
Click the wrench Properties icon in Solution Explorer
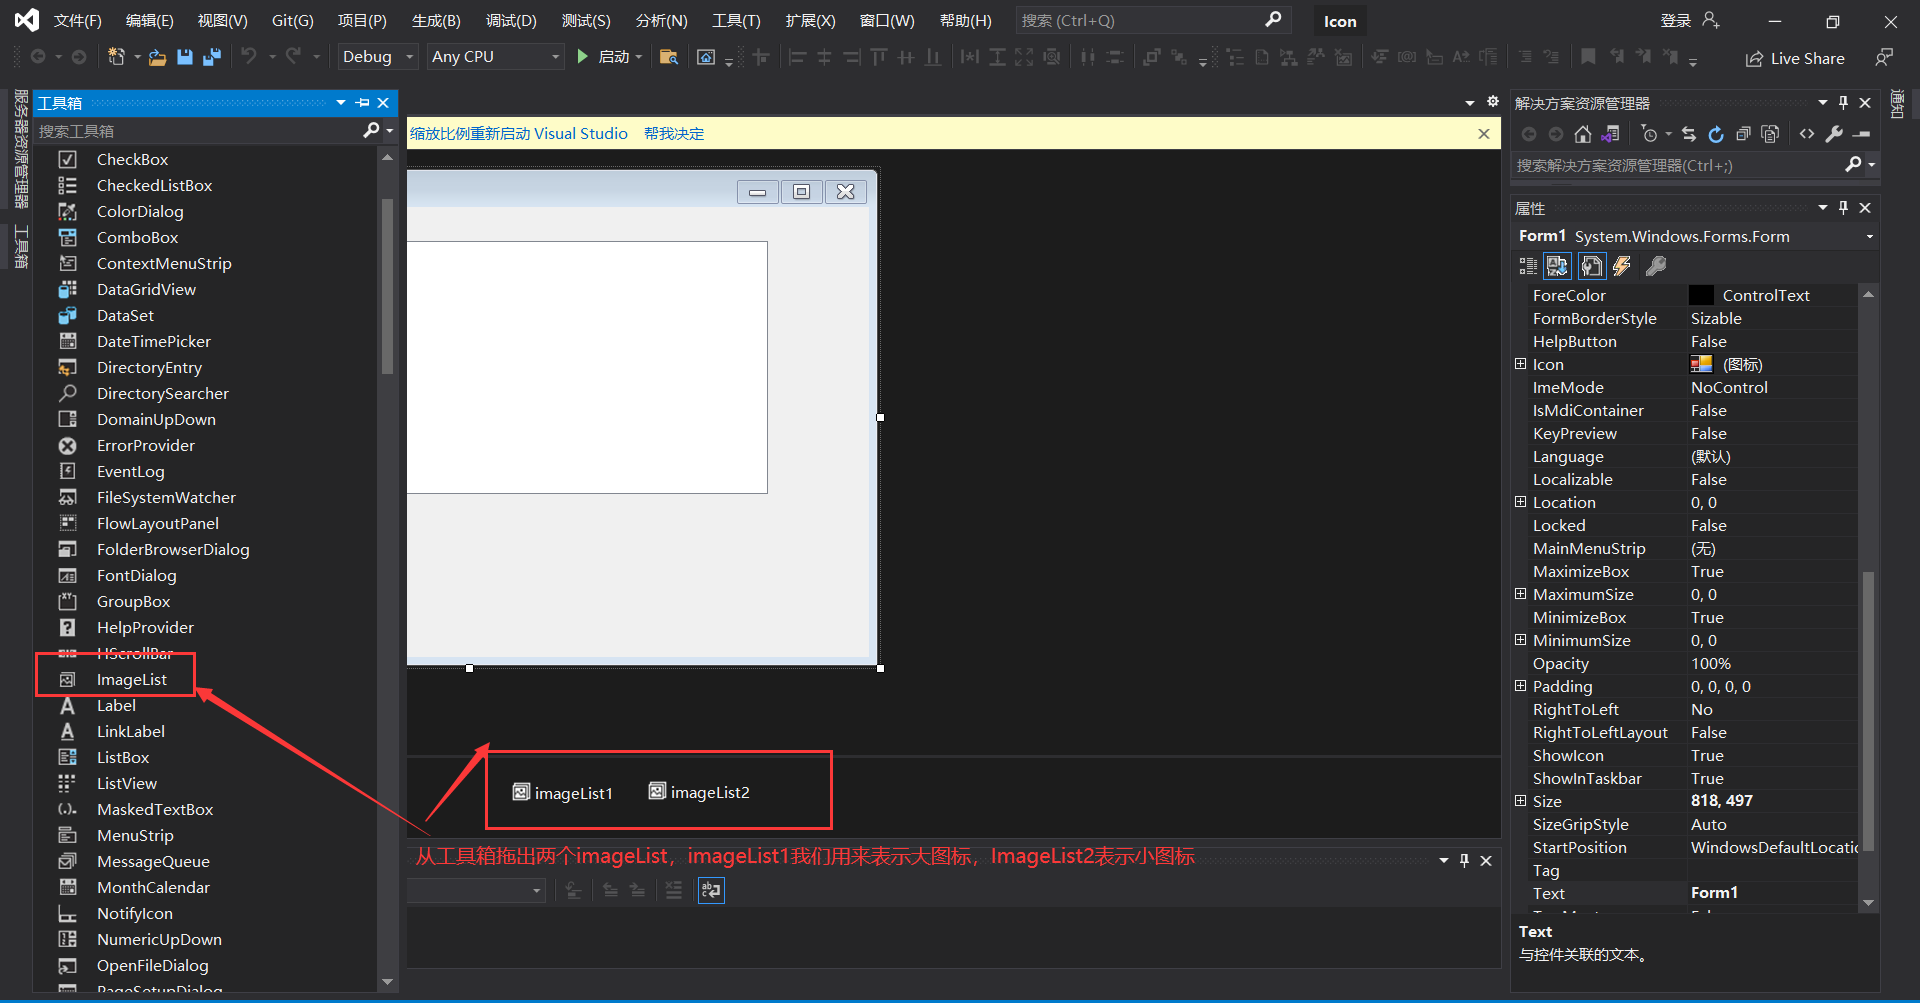click(x=1834, y=134)
